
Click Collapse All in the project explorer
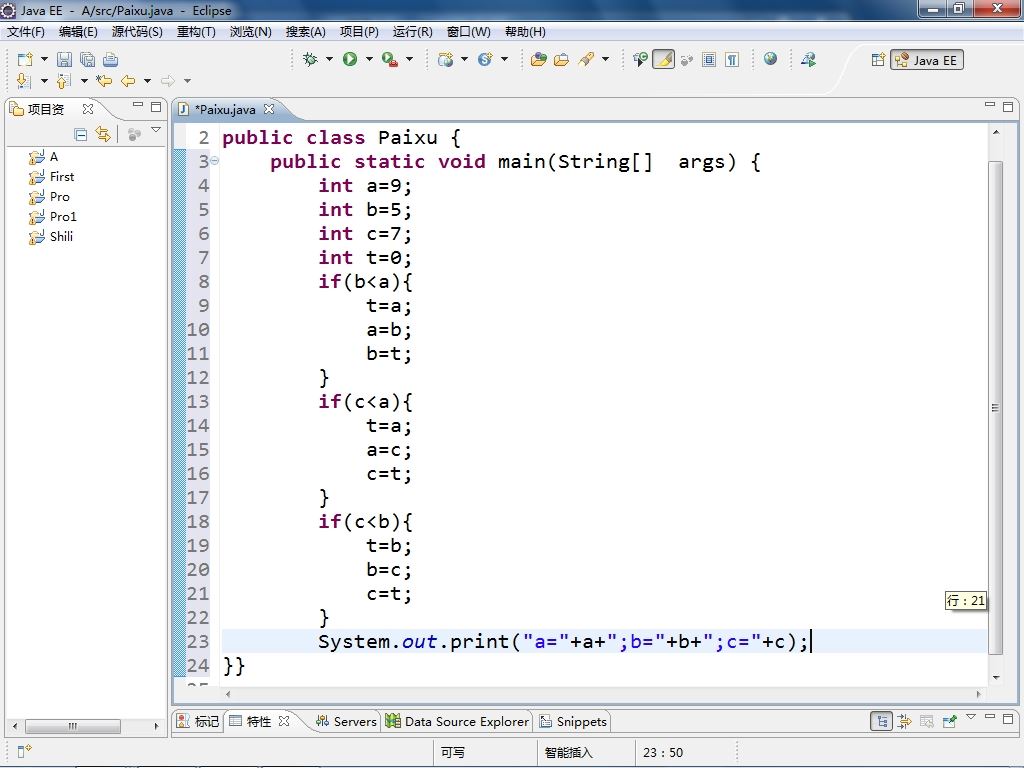(81, 134)
